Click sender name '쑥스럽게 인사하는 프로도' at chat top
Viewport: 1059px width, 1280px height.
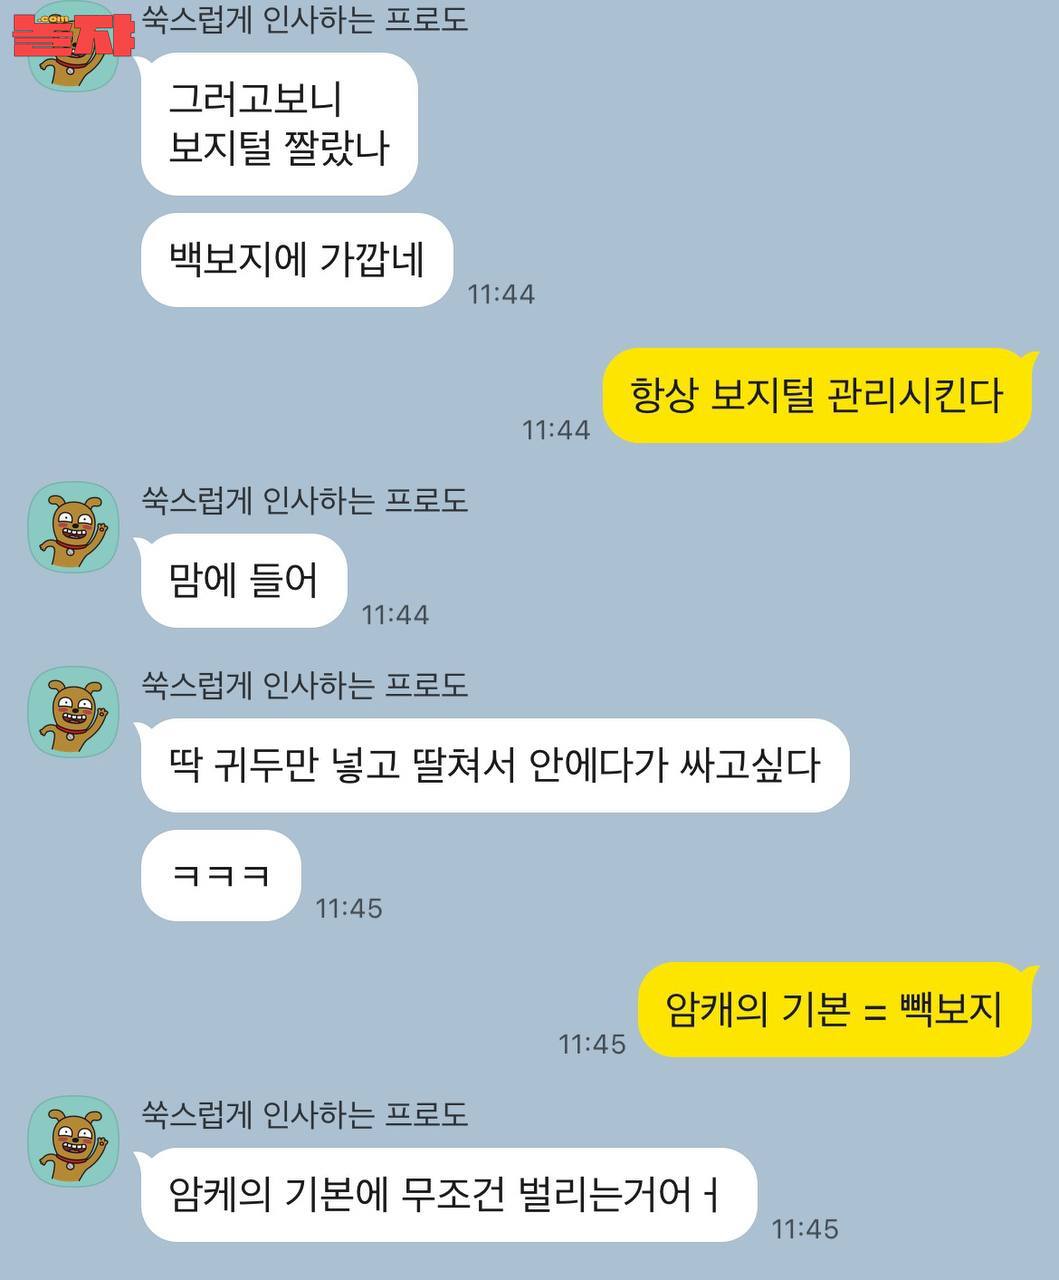pyautogui.click(x=305, y=19)
